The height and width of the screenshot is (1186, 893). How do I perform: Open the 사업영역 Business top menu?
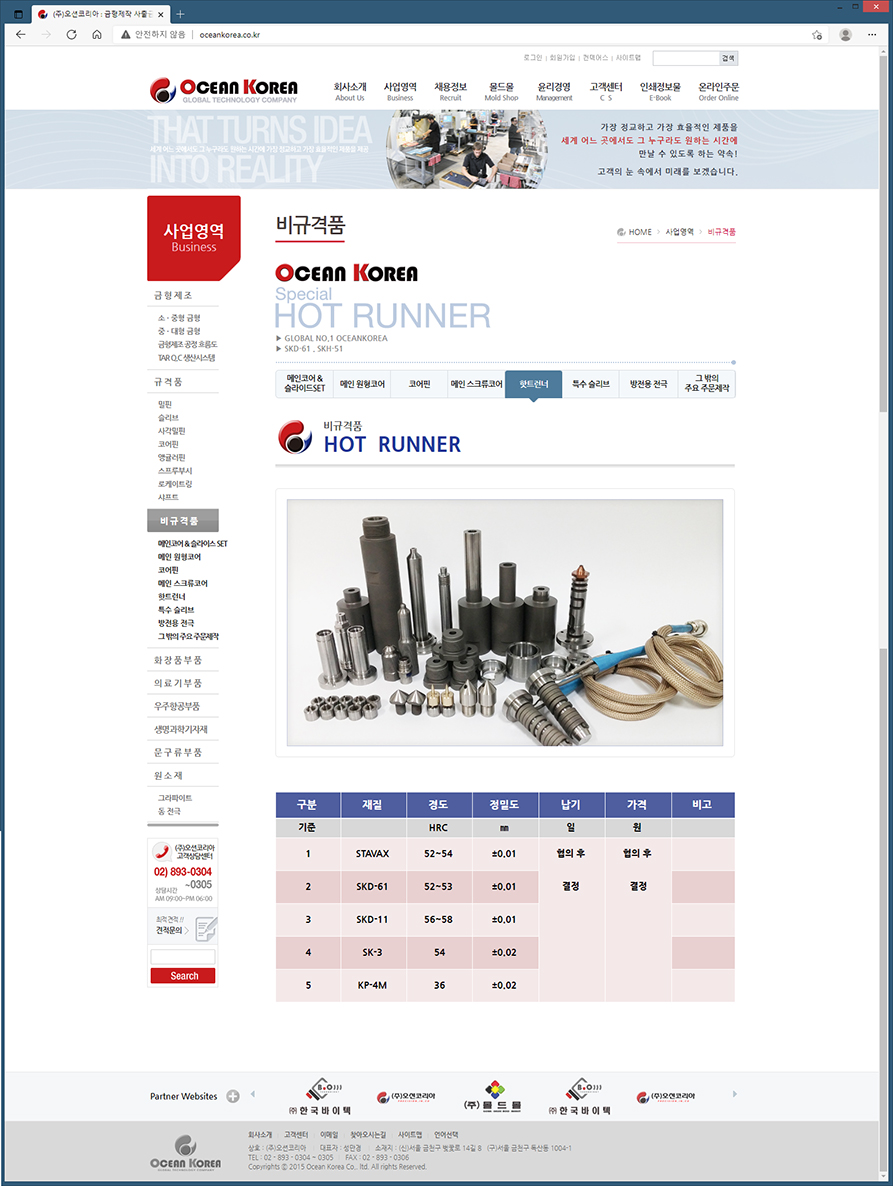pyautogui.click(x=400, y=91)
